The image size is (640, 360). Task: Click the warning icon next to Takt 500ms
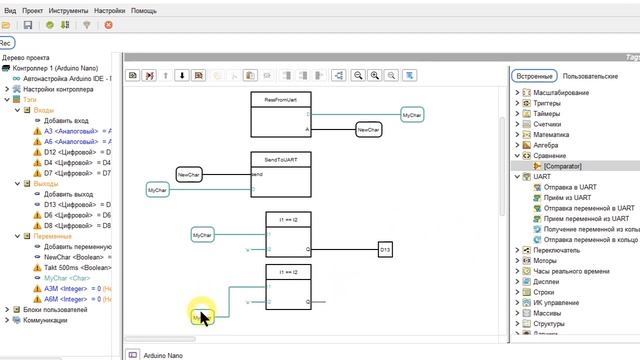point(38,268)
